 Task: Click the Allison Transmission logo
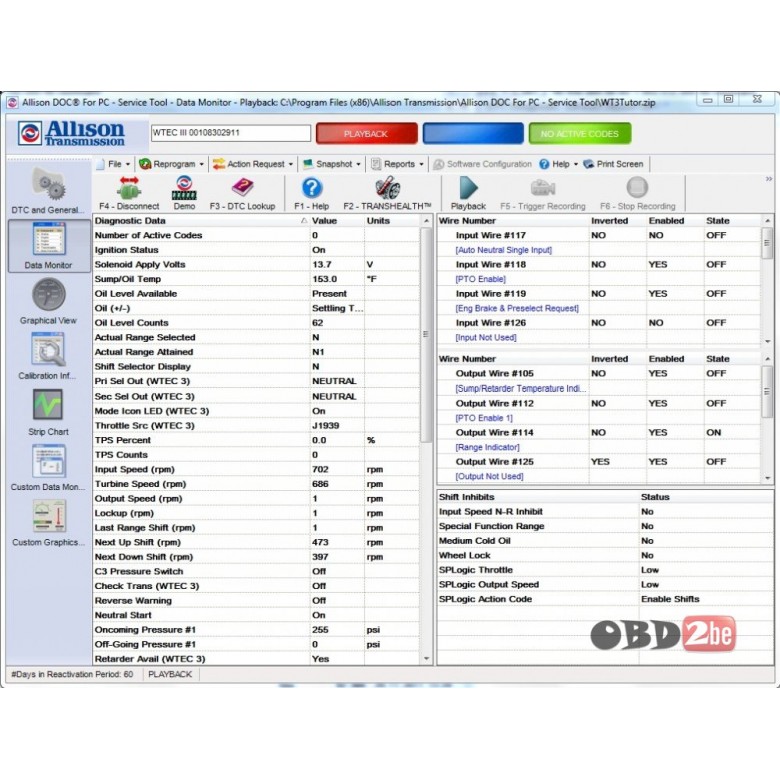click(x=71, y=133)
